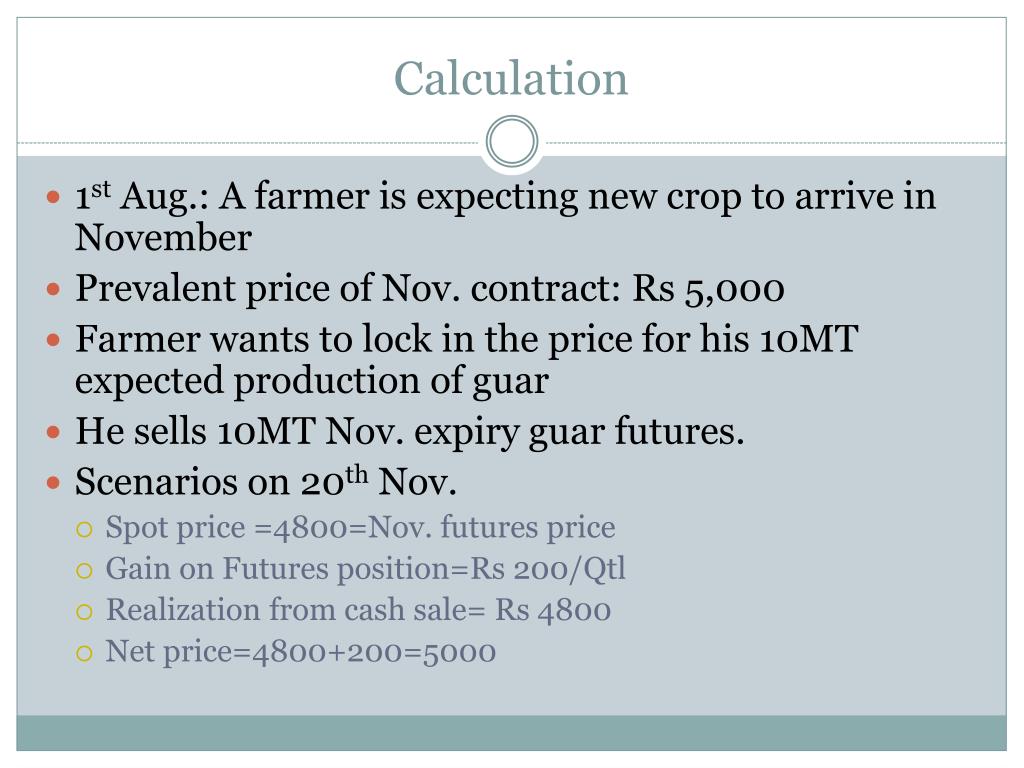
Task: Click the hollow bullet beside 'Spot price' line
Action: [x=84, y=529]
